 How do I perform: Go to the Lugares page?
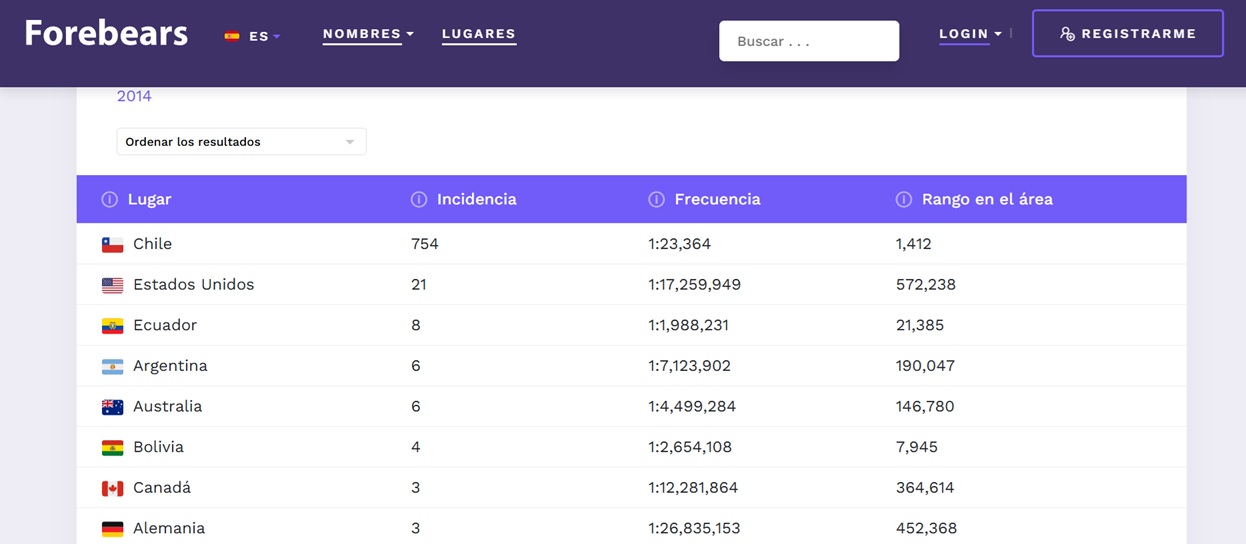point(479,34)
